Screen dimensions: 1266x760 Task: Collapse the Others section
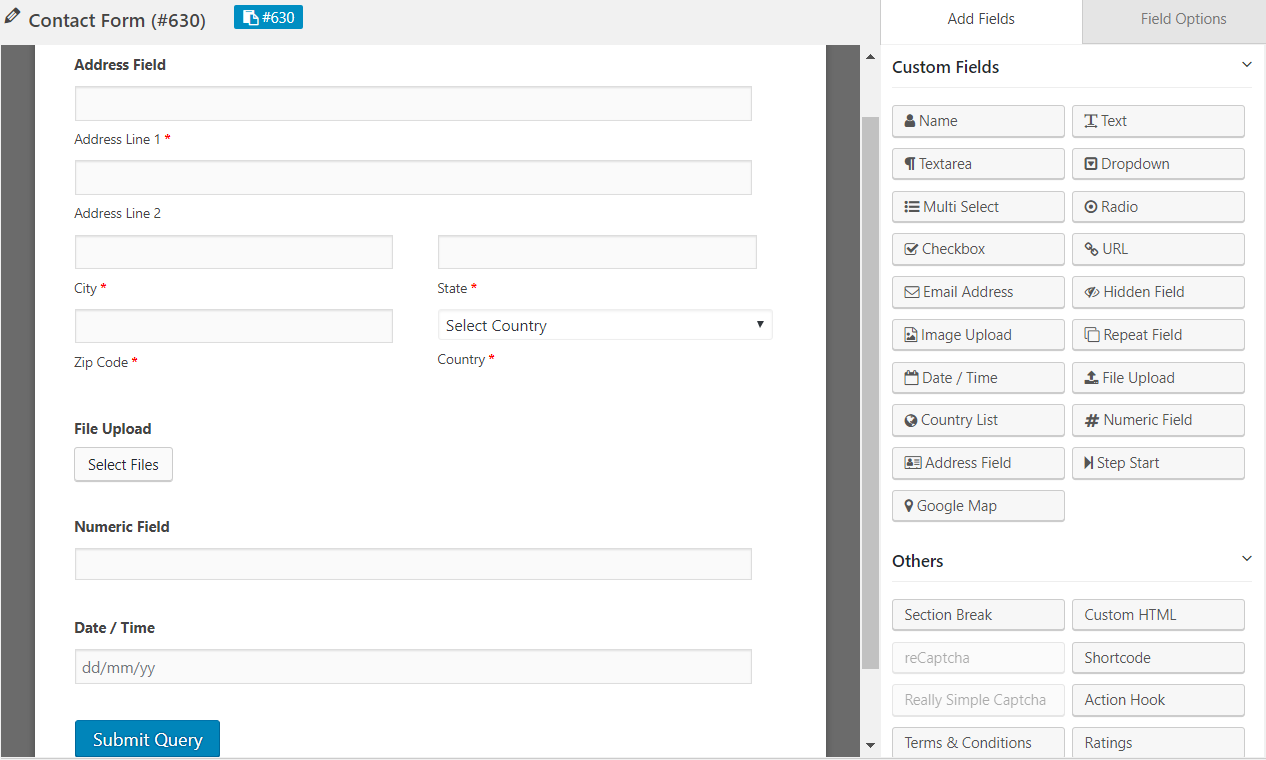1246,559
